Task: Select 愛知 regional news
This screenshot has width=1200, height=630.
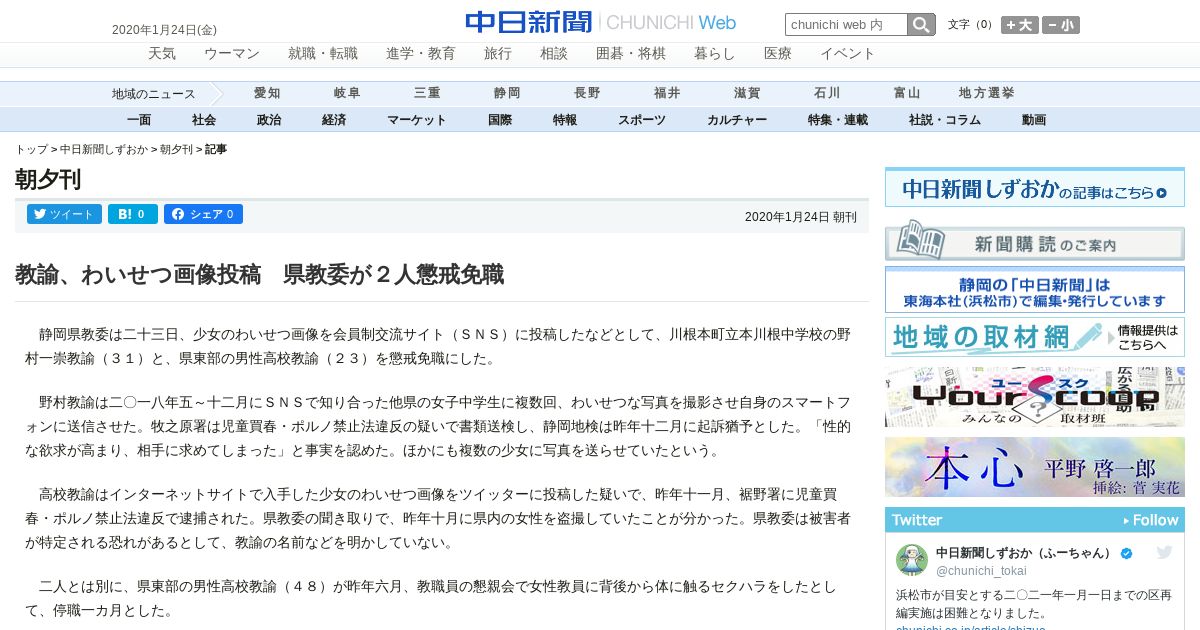Action: 267,93
